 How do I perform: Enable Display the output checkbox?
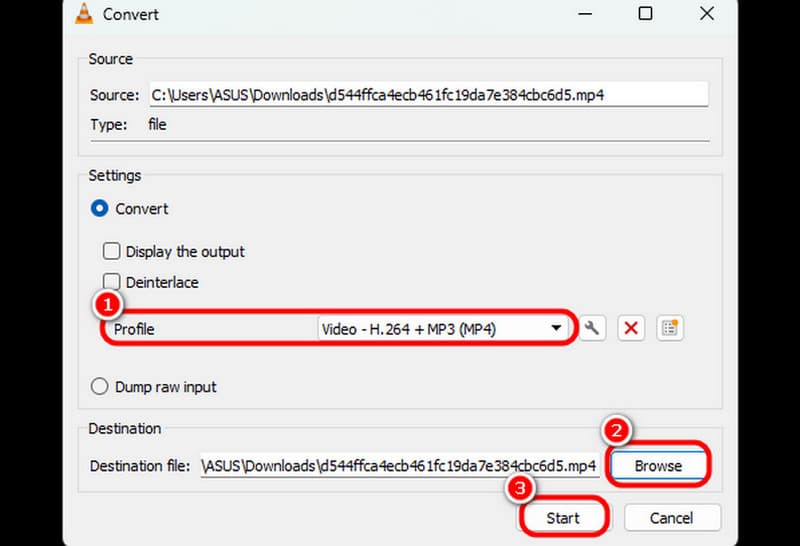112,251
